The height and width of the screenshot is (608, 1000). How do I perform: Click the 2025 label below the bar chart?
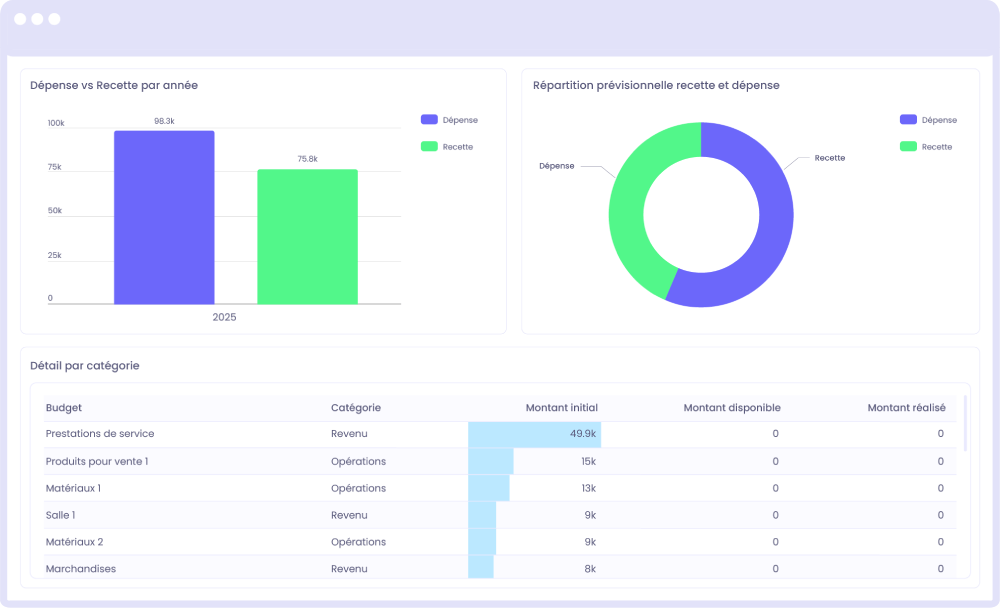224,316
